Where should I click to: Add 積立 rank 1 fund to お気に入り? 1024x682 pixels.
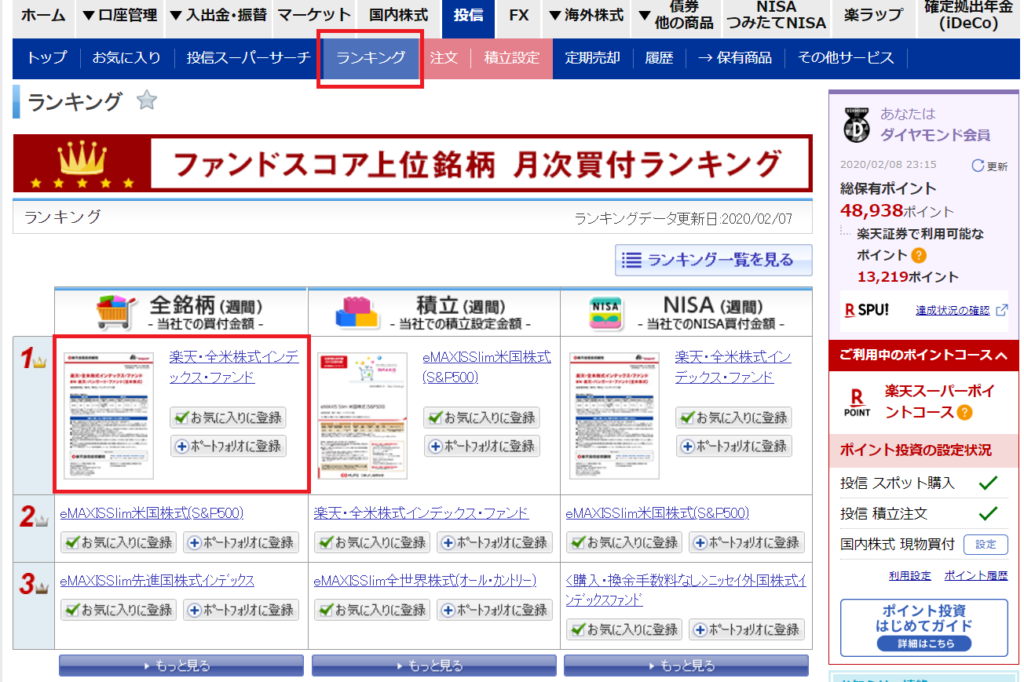click(x=481, y=417)
